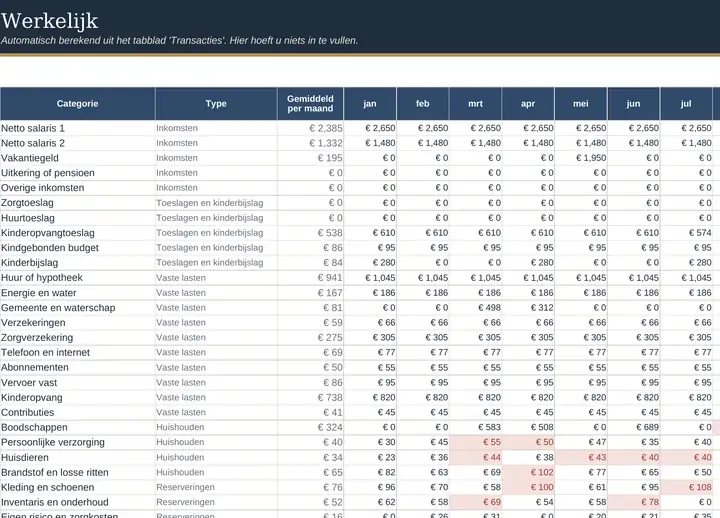The width and height of the screenshot is (720, 518).
Task: Select the Boodschappen category cell
Action: point(78,428)
